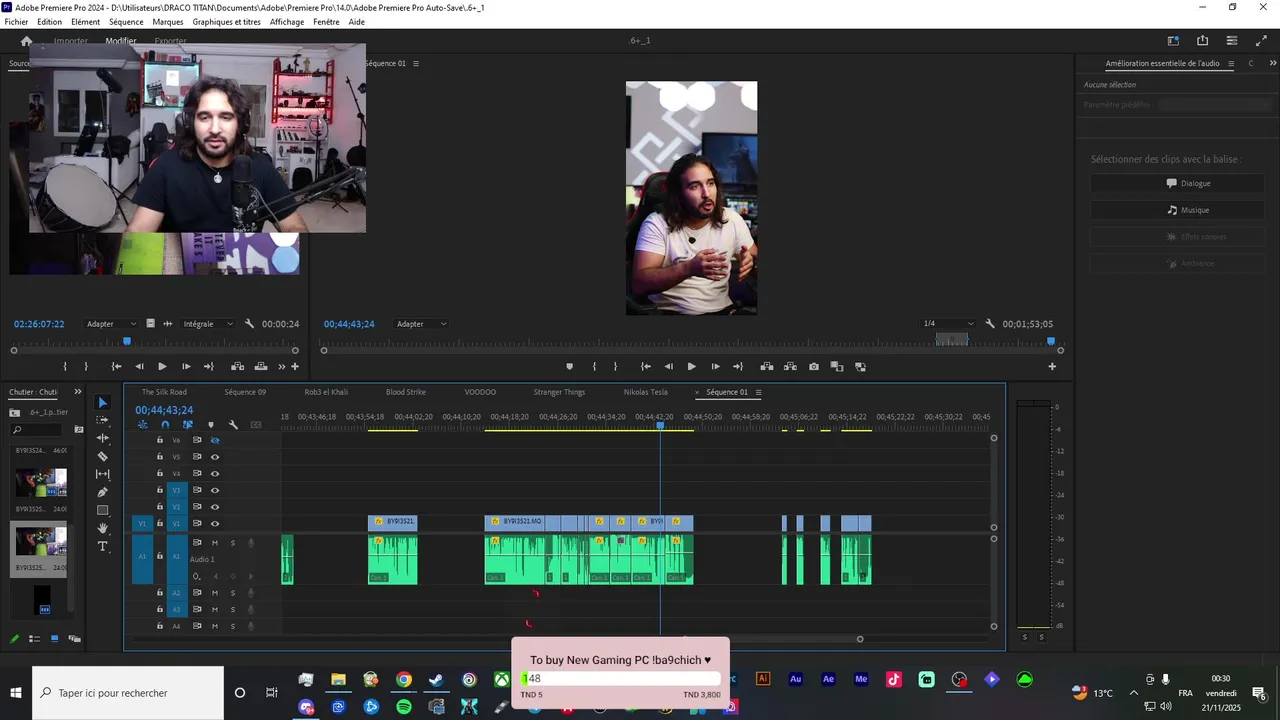Toggle Linked Selection in timeline
1280x720 pixels.
point(187,425)
